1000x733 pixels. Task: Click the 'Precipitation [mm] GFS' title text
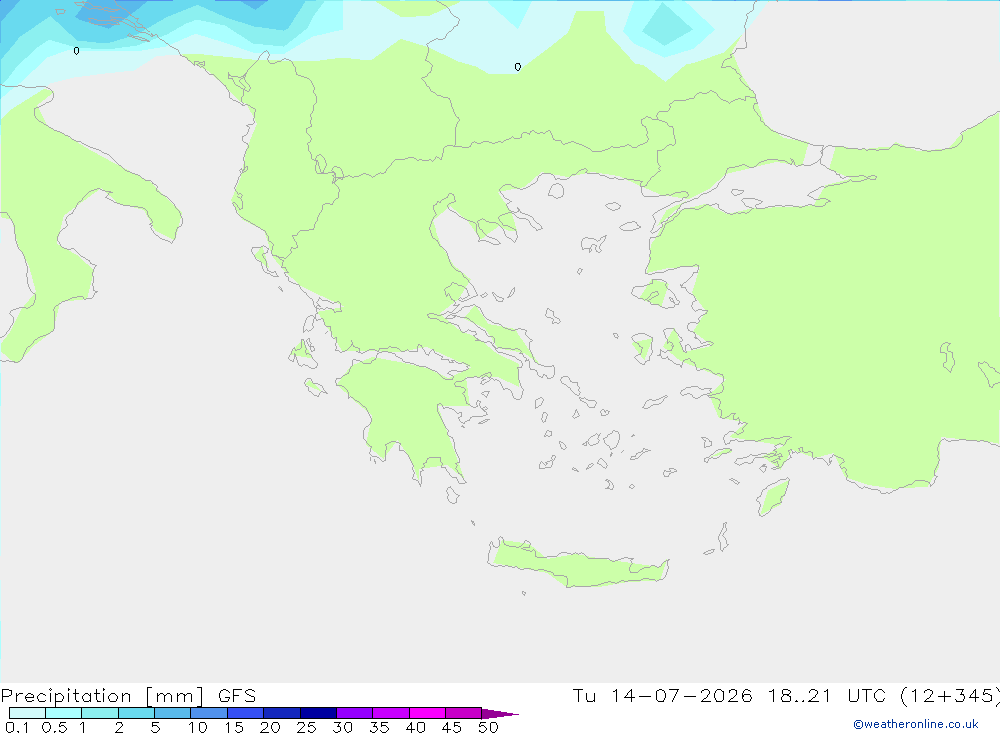[x=128, y=695]
